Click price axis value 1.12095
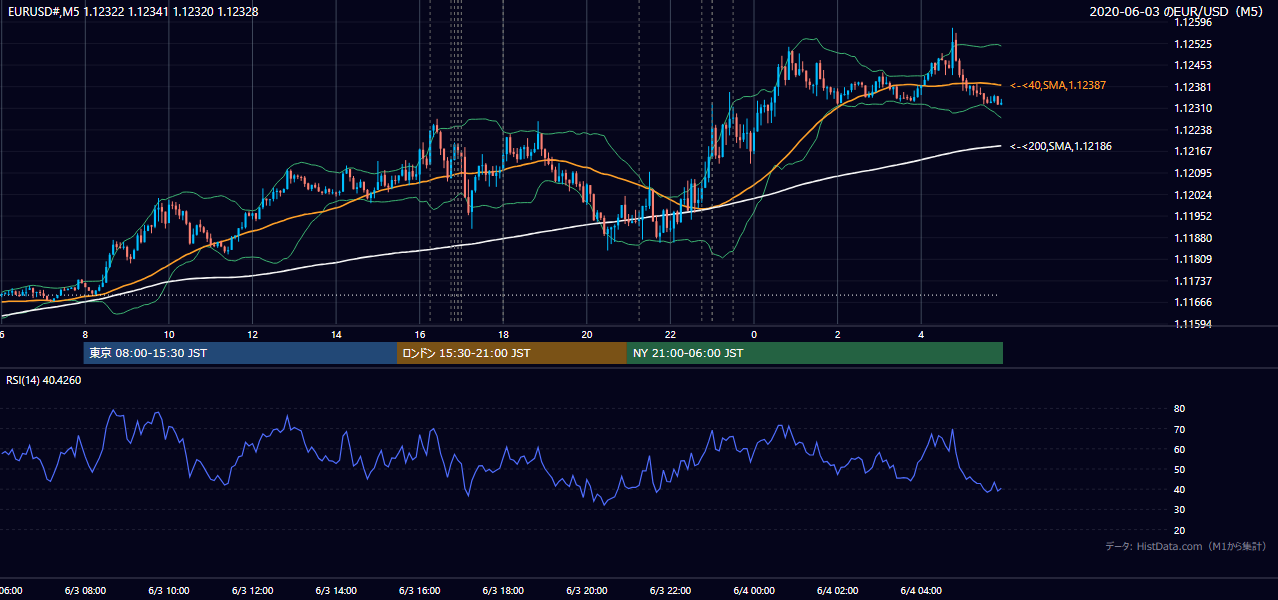 [x=1194, y=173]
